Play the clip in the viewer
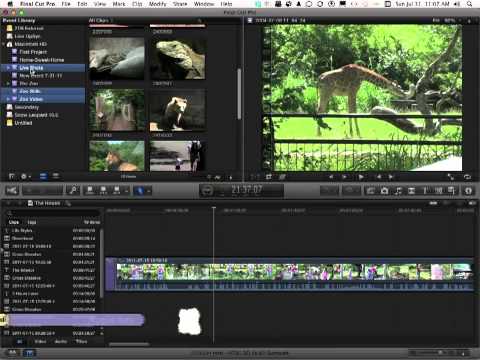The height and width of the screenshot is (360, 480). (361, 177)
